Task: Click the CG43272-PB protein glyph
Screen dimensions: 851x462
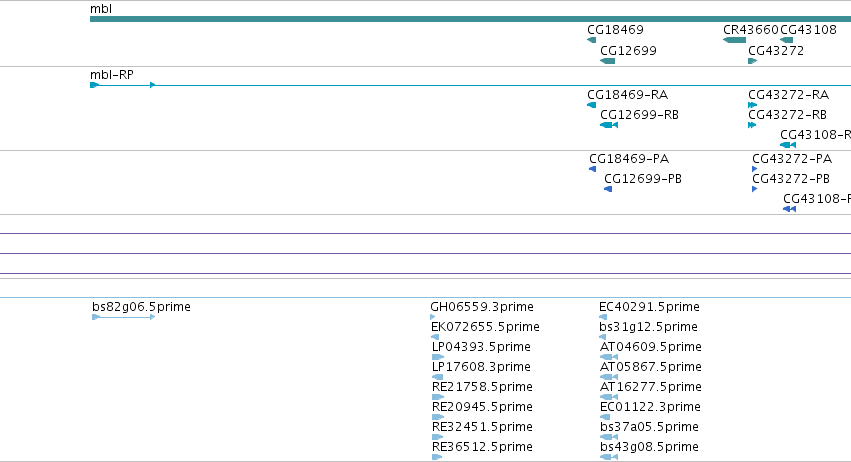Action: tap(754, 189)
